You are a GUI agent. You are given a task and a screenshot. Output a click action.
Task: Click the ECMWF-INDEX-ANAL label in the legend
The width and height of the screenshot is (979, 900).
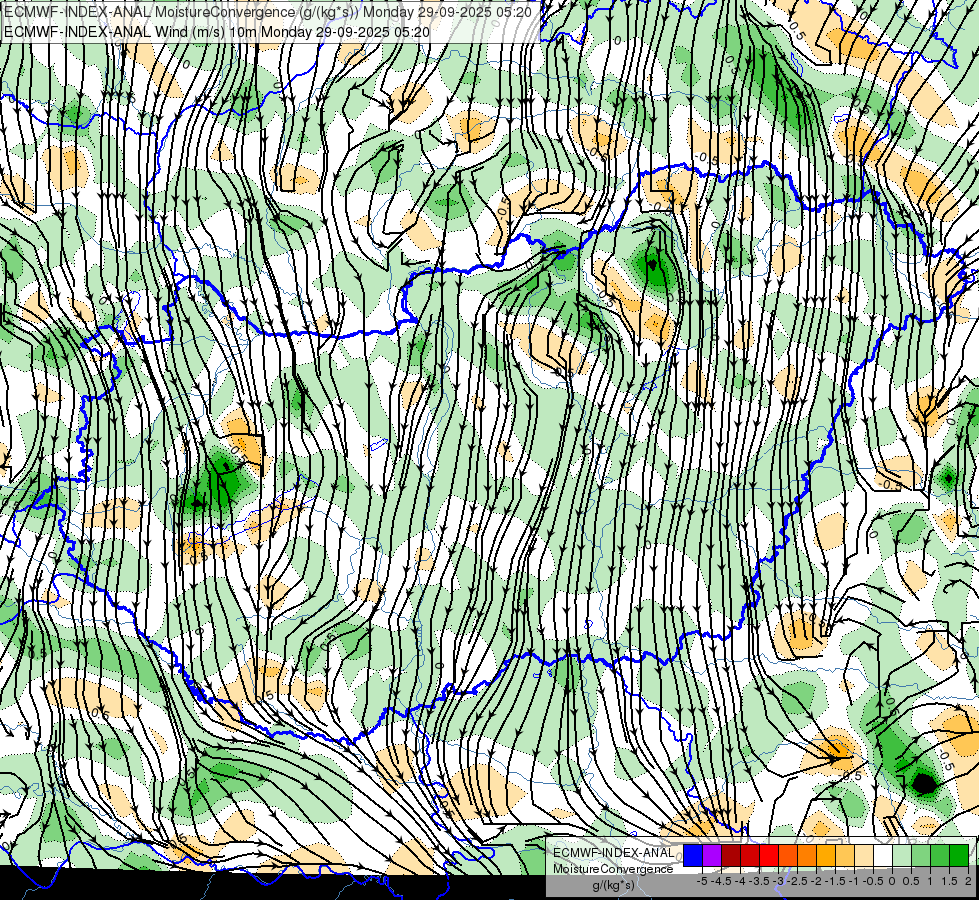pyautogui.click(x=613, y=853)
